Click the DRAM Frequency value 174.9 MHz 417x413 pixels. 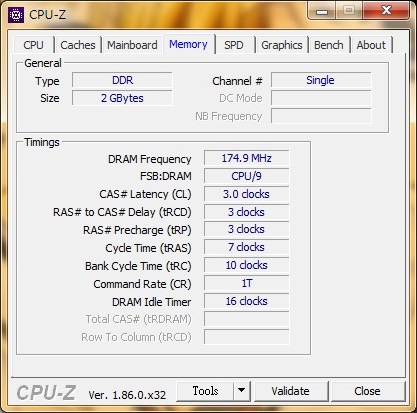click(247, 158)
